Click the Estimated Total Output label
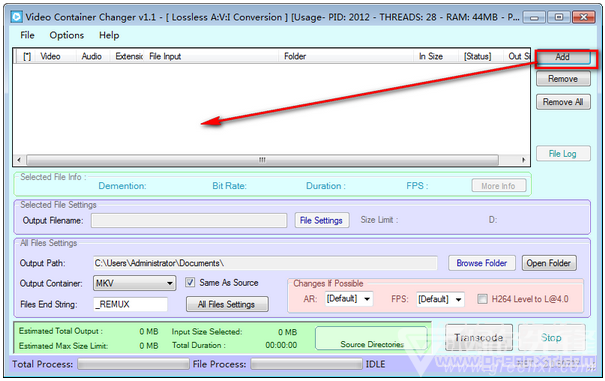The height and width of the screenshot is (381, 605). pos(61,331)
